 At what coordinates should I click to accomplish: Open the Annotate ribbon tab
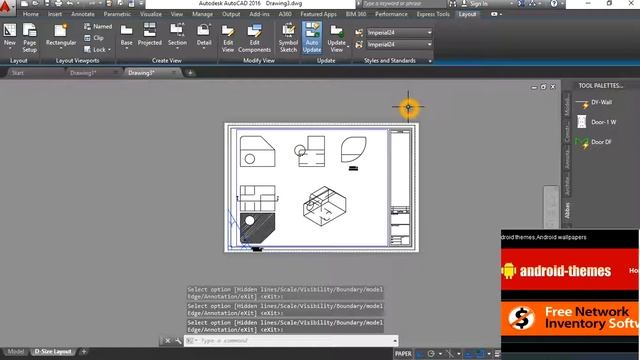[x=82, y=14]
